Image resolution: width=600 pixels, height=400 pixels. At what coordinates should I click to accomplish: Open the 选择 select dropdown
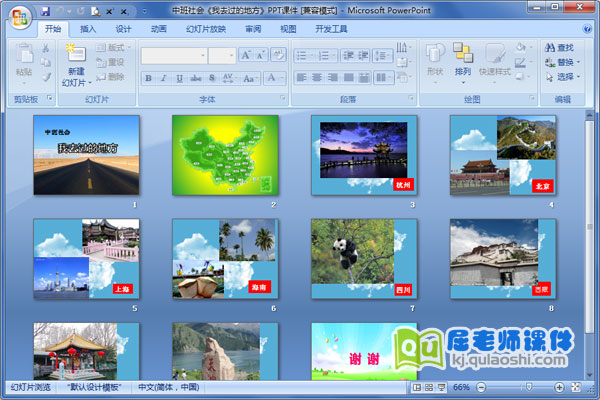(562, 77)
